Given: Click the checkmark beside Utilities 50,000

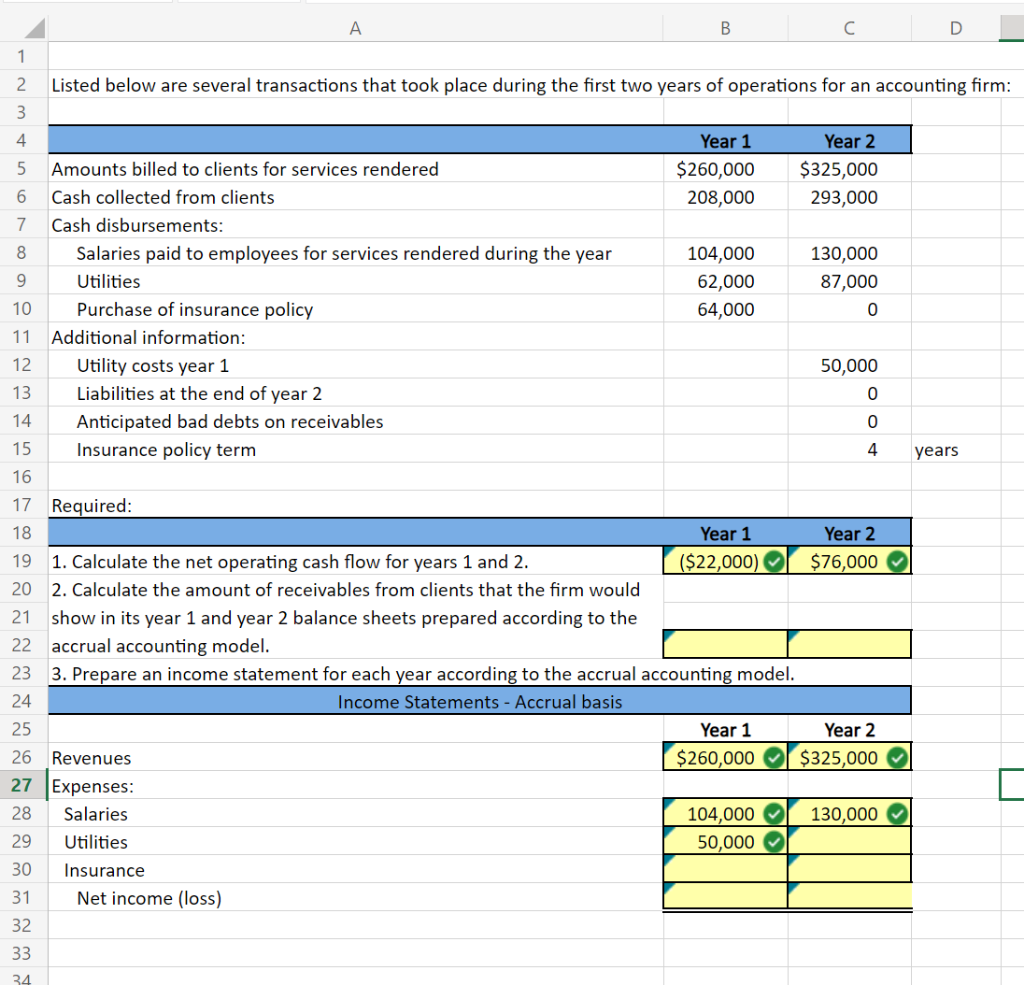Looking at the screenshot, I should [x=774, y=842].
